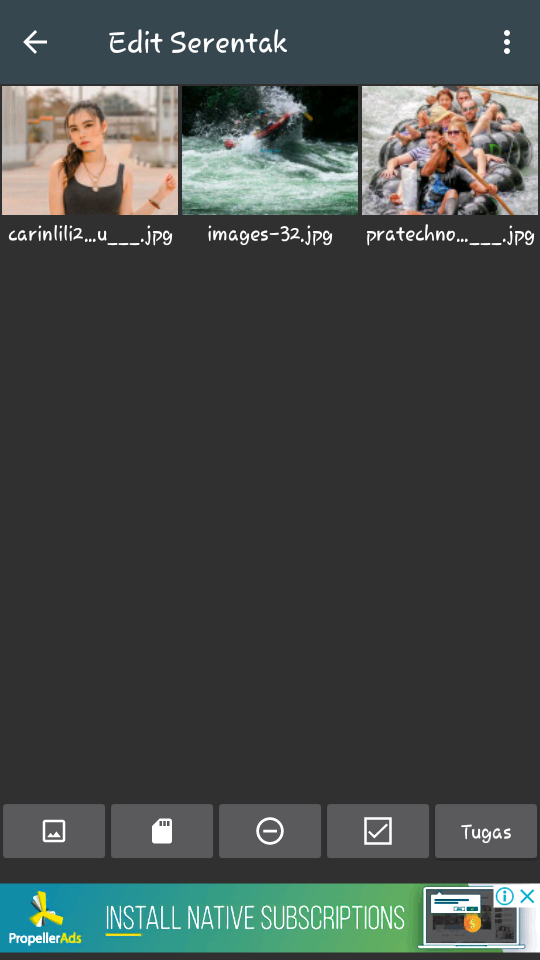Add images using the gallery icon button
This screenshot has height=960, width=540.
[x=54, y=831]
